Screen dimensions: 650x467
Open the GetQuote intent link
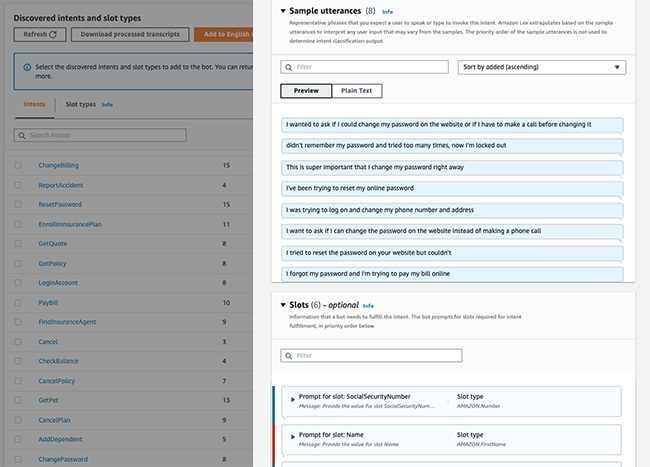(x=53, y=244)
